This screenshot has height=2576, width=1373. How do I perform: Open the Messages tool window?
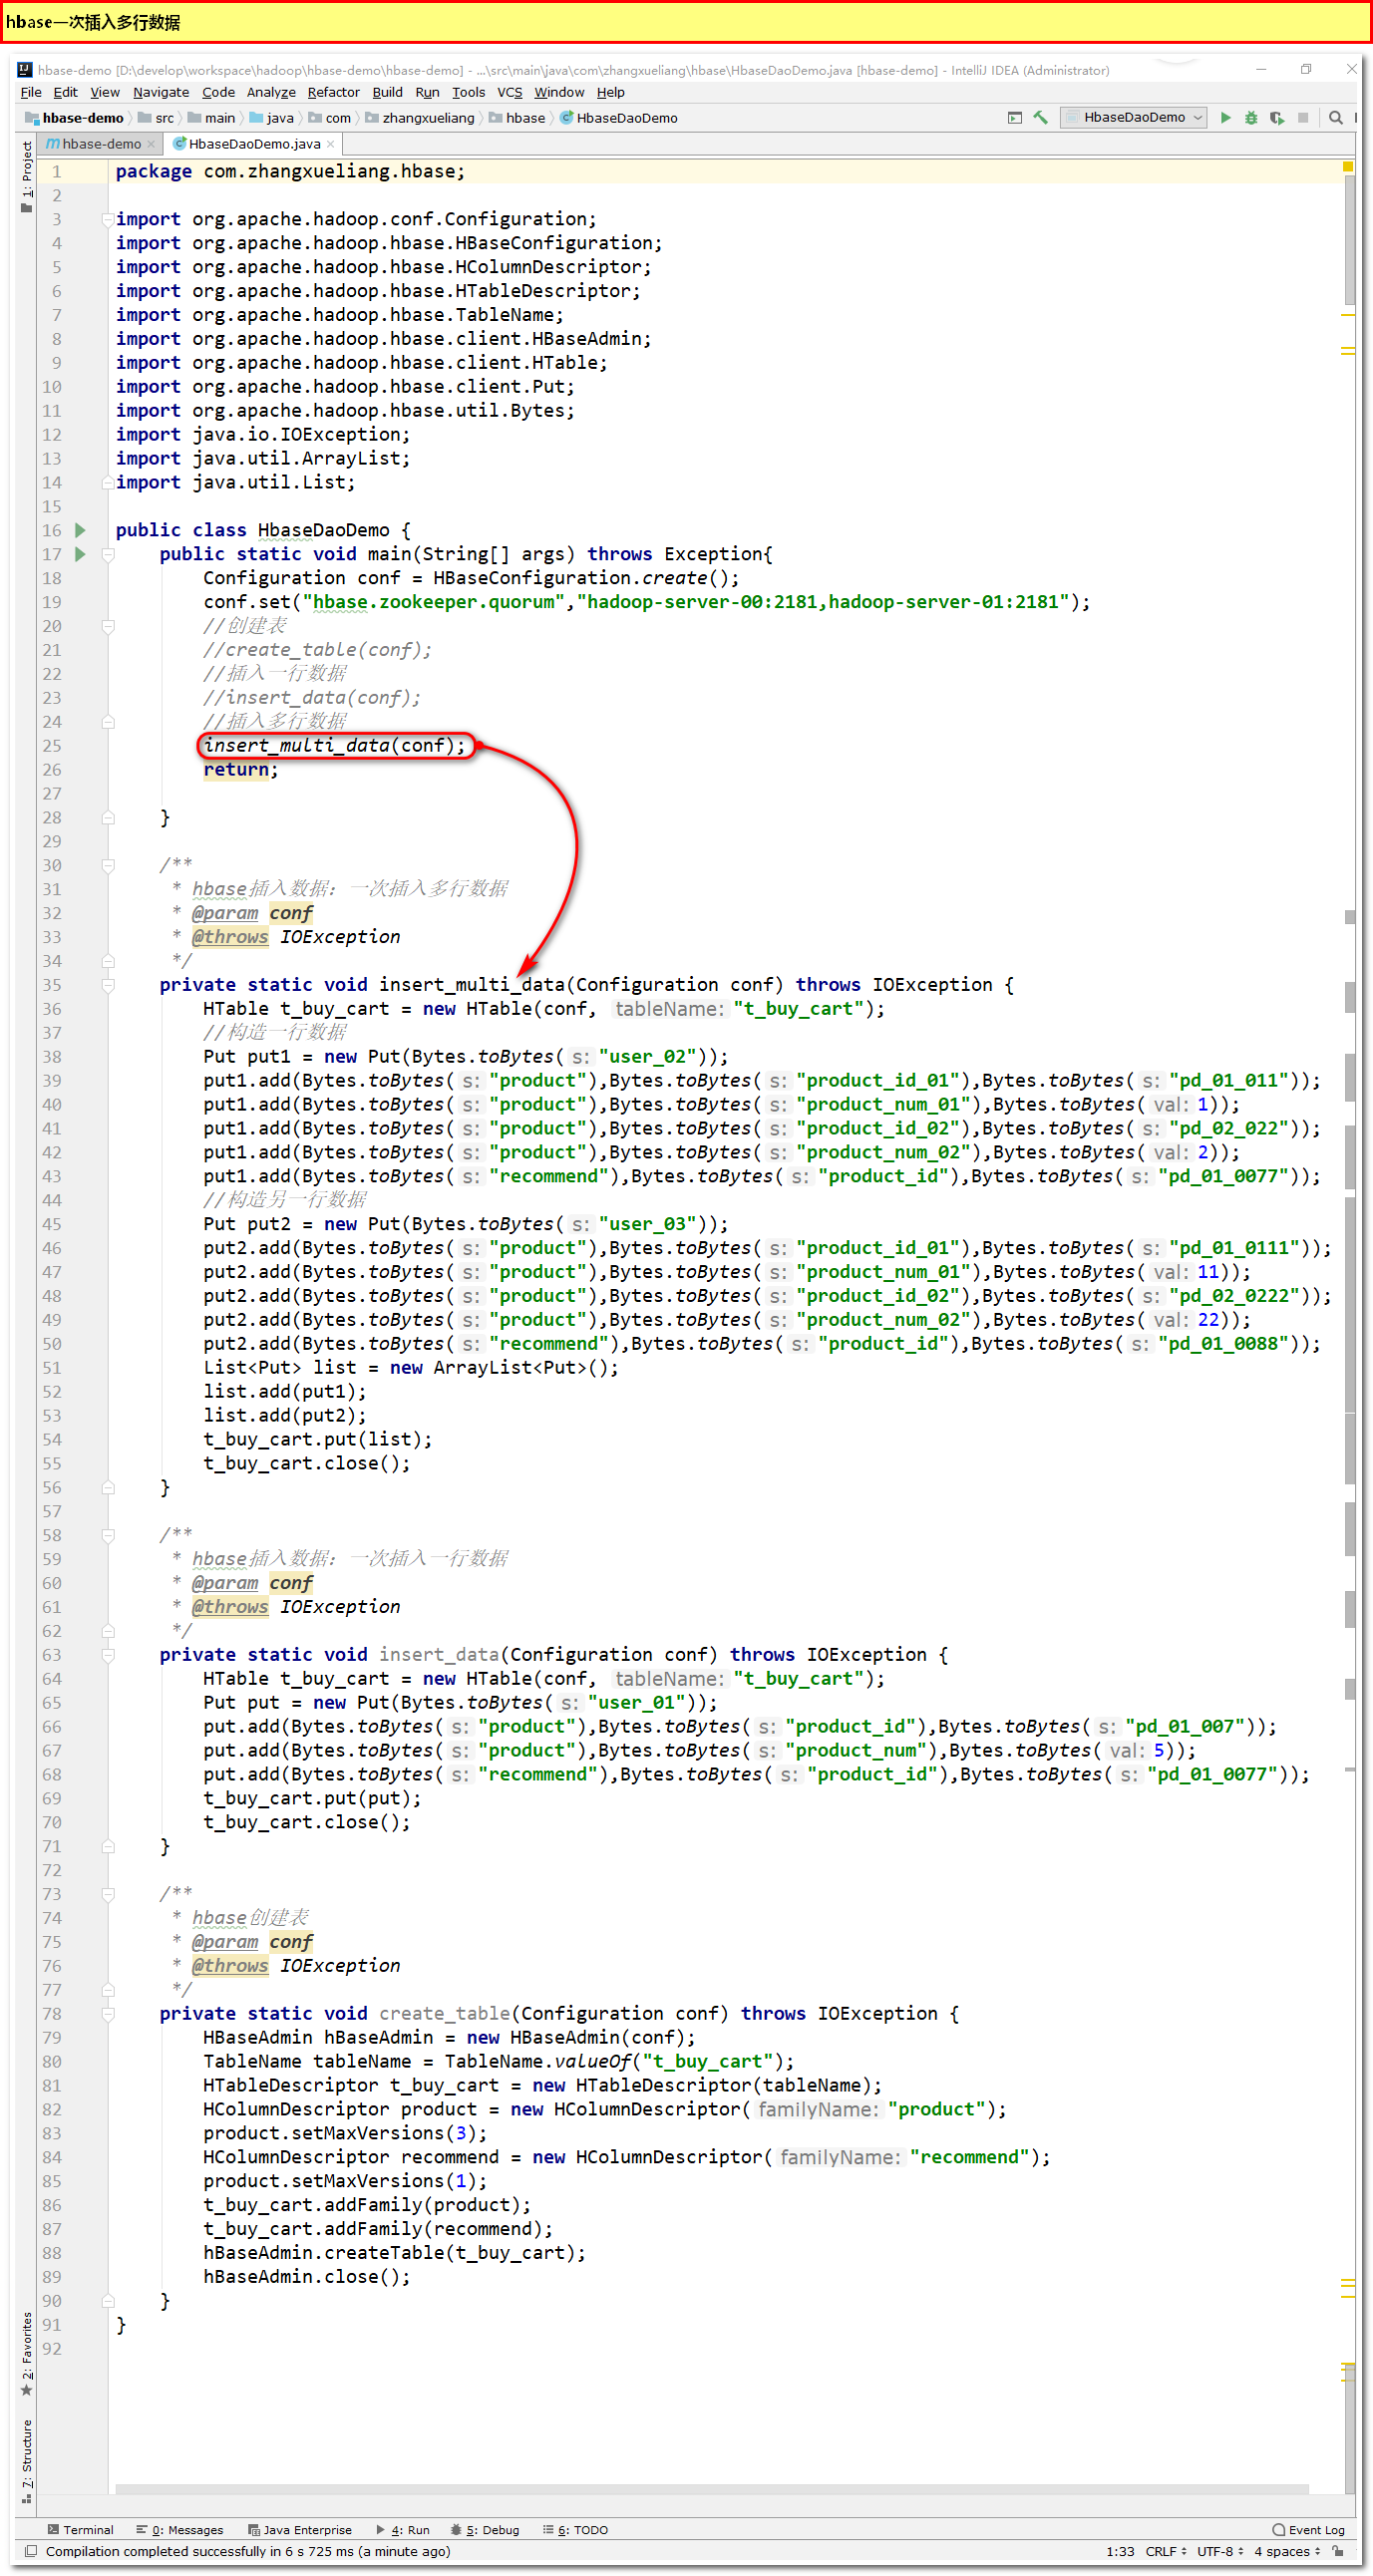tap(180, 2529)
